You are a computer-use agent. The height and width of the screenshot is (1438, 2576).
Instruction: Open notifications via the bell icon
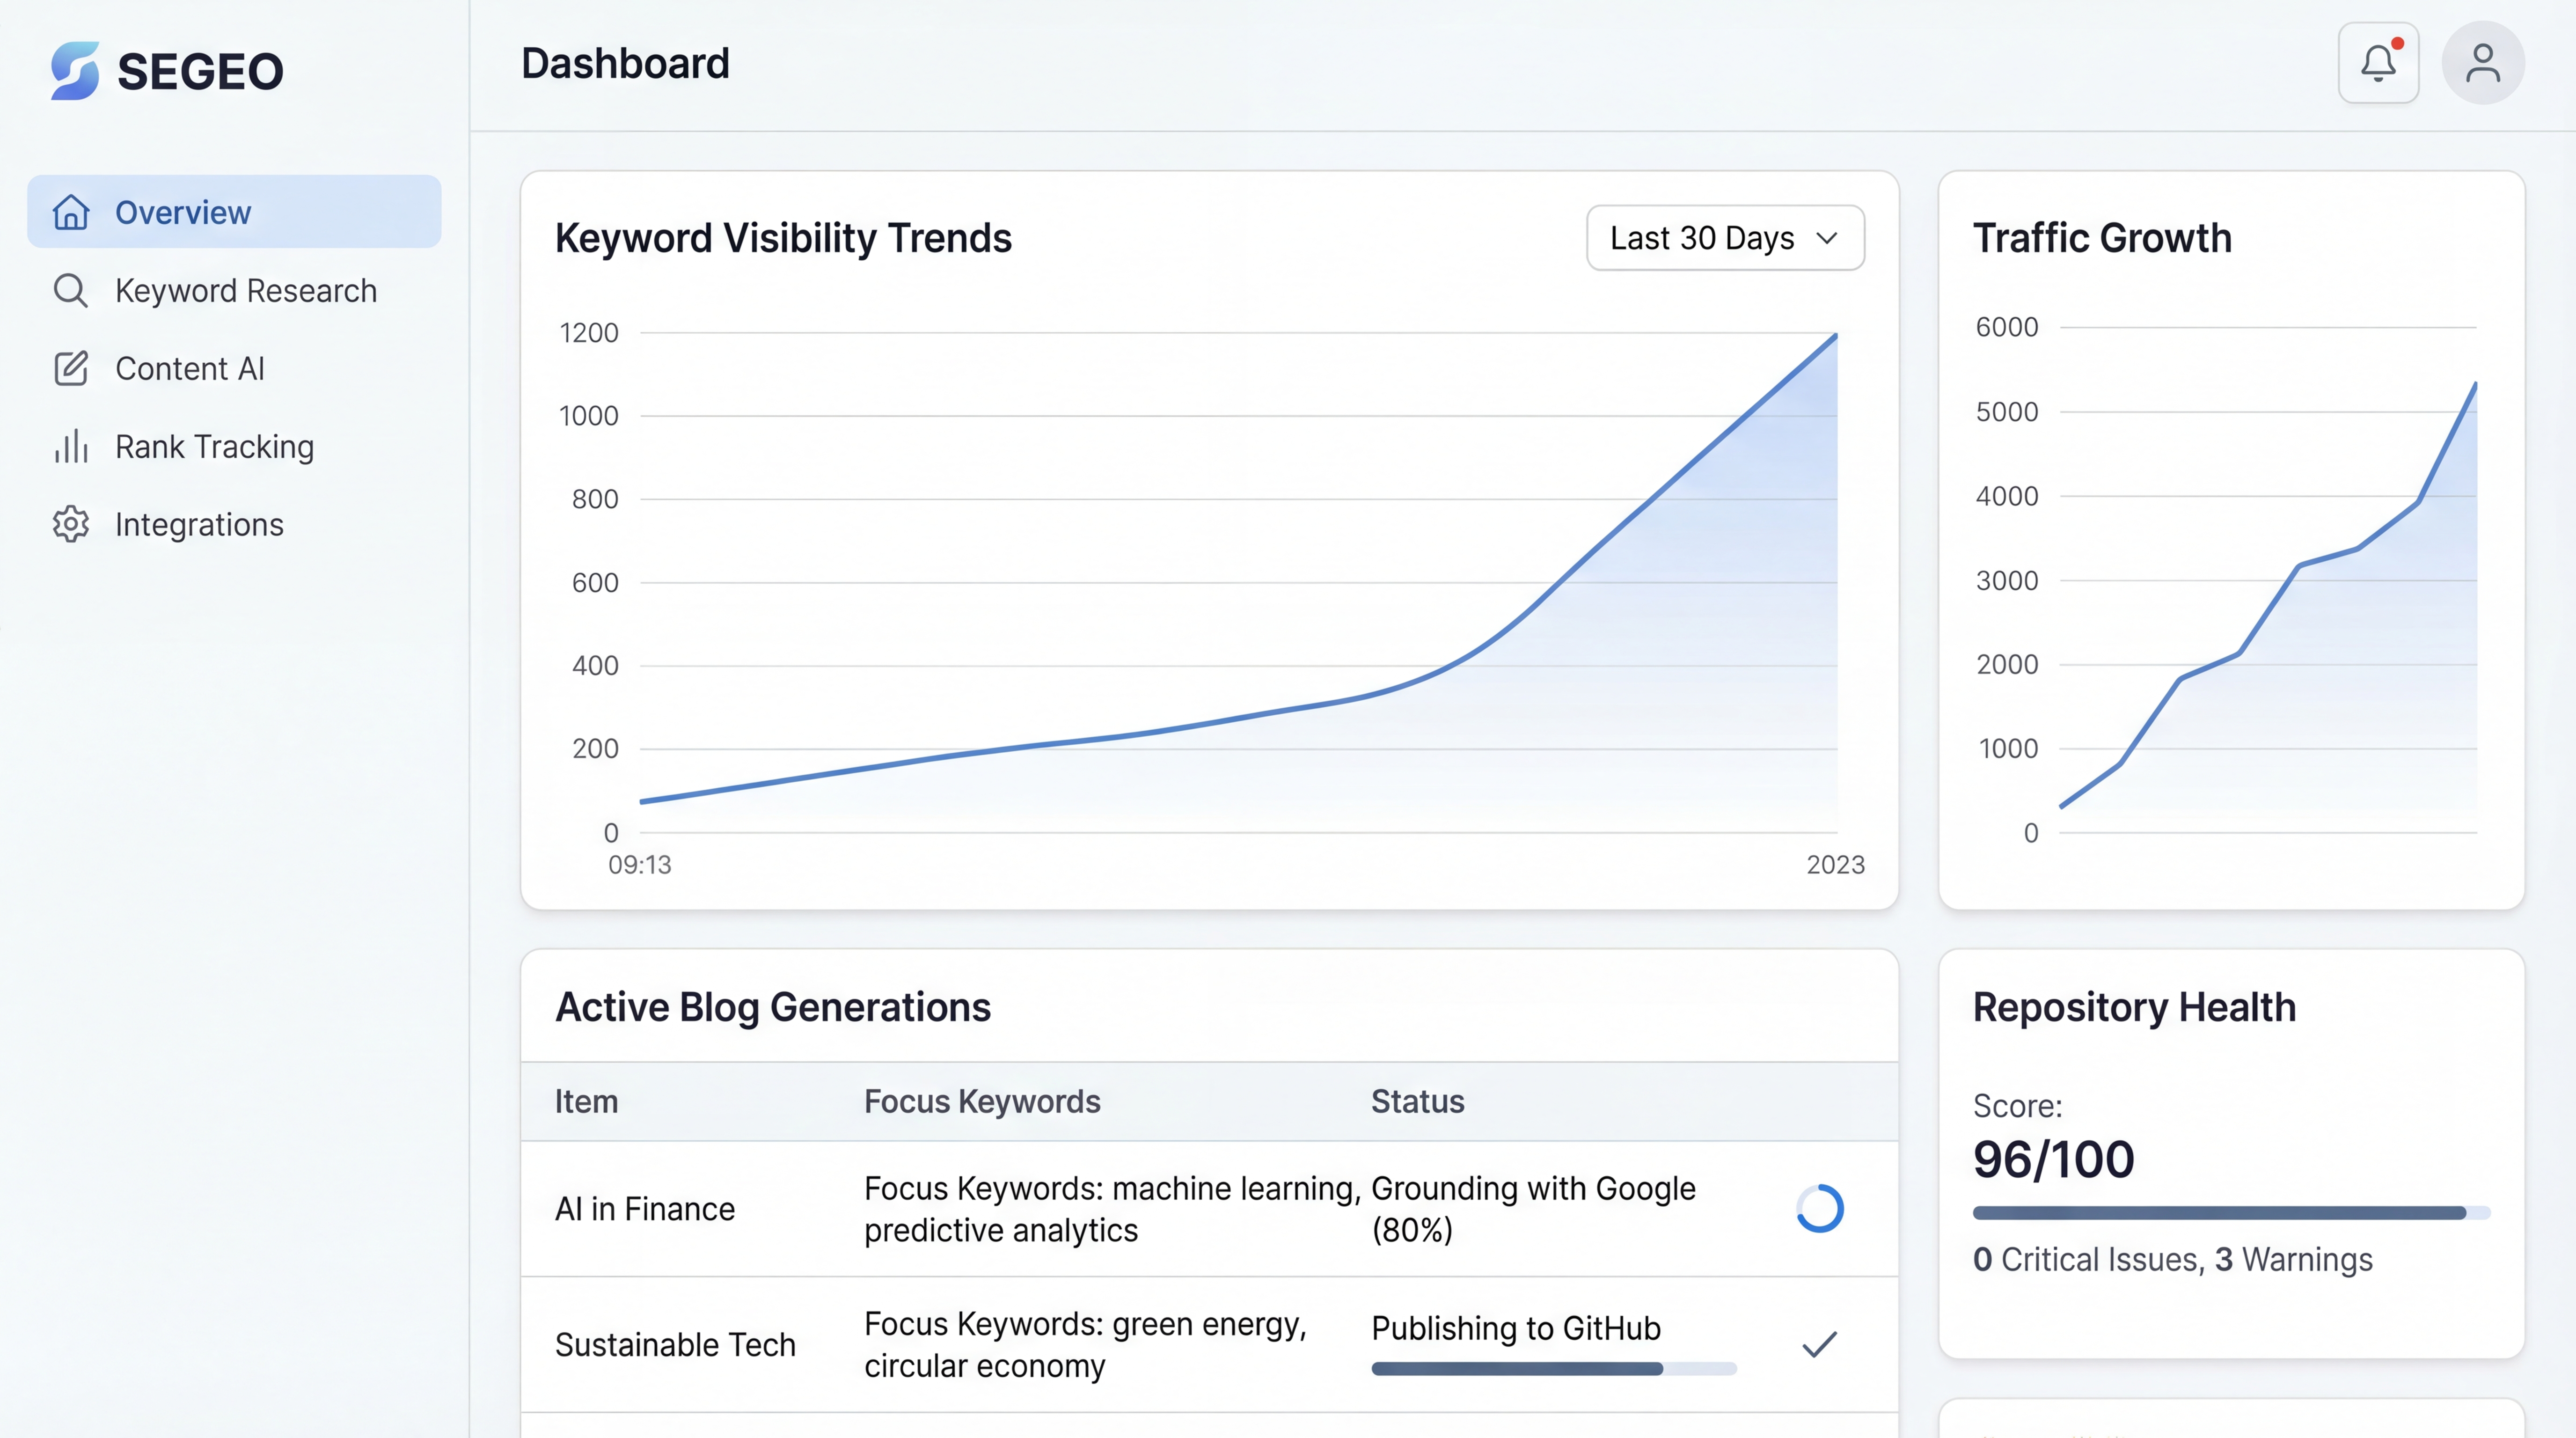click(x=2379, y=62)
